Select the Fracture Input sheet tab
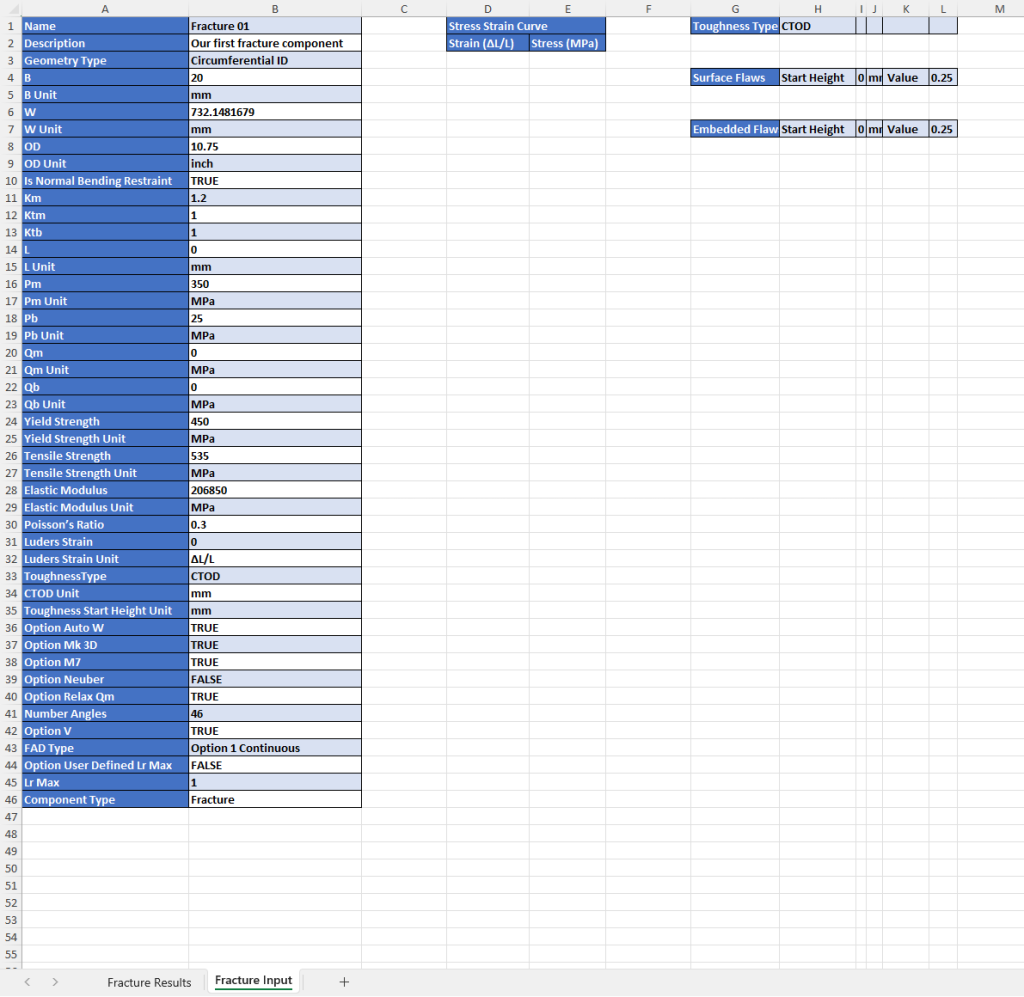 point(253,981)
